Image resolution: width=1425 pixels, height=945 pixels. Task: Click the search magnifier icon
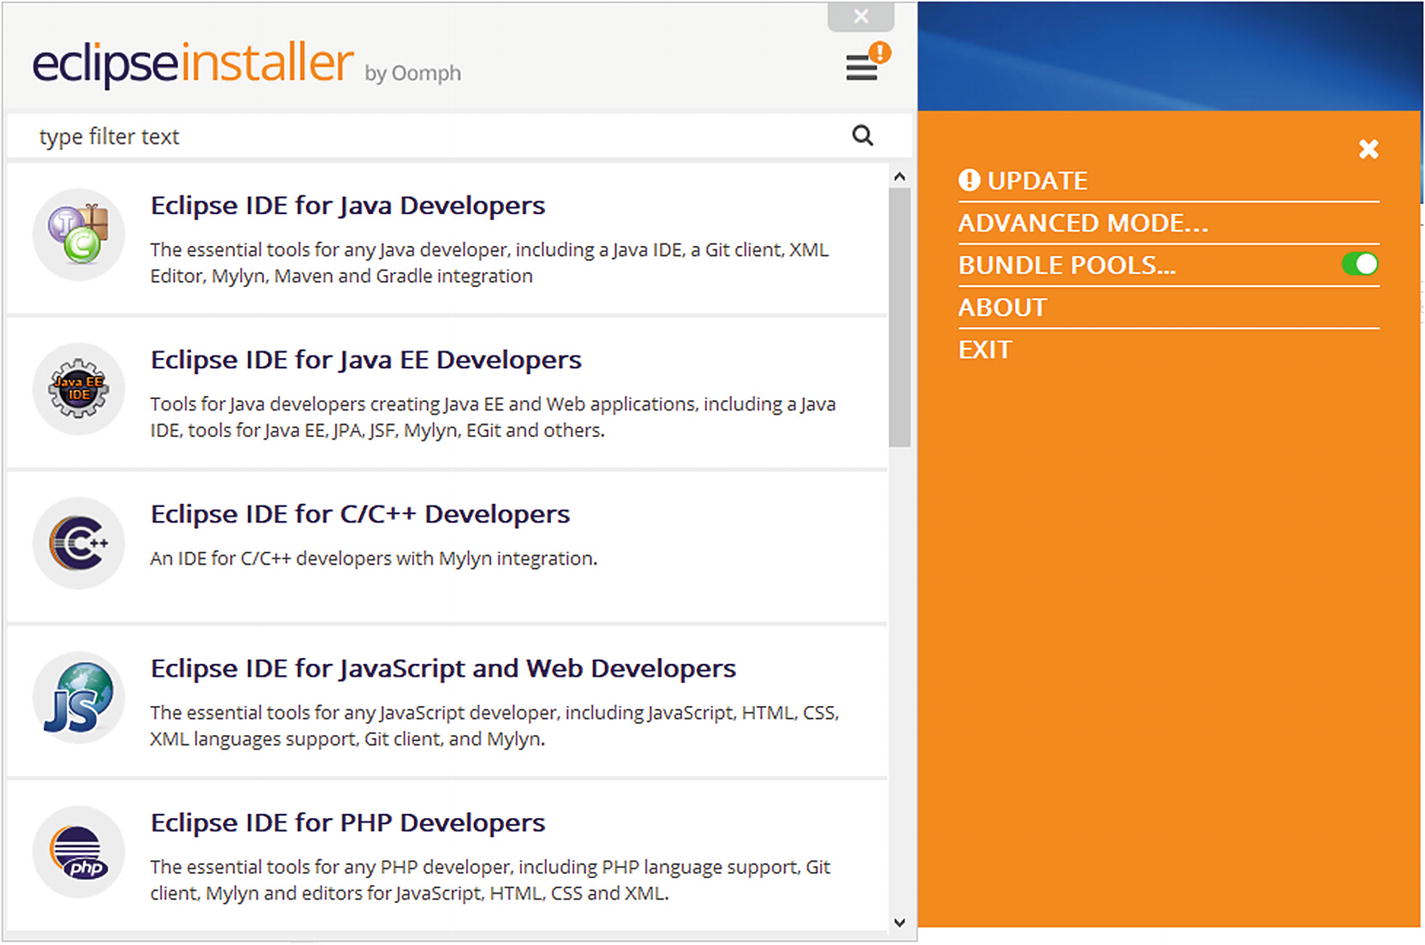862,135
